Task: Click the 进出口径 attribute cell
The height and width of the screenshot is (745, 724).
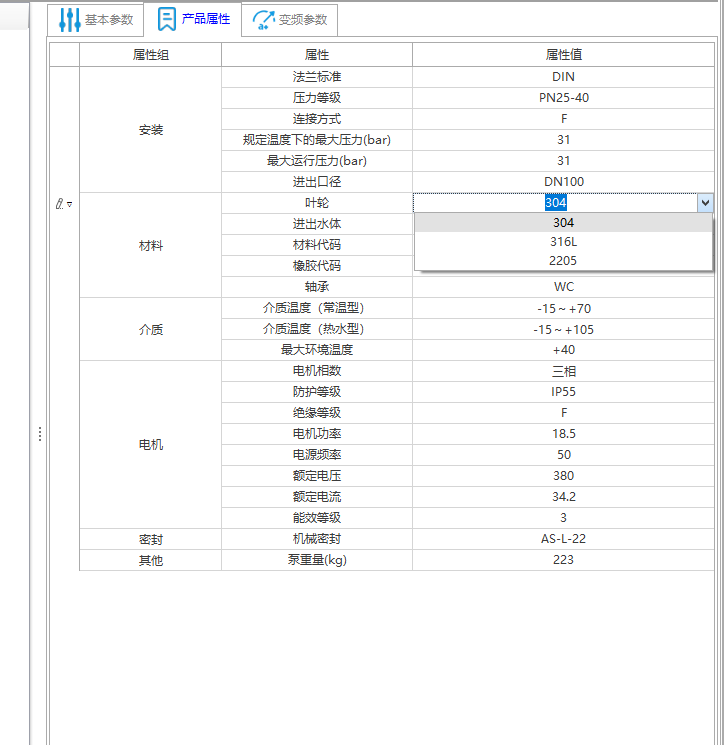Action: click(x=317, y=181)
